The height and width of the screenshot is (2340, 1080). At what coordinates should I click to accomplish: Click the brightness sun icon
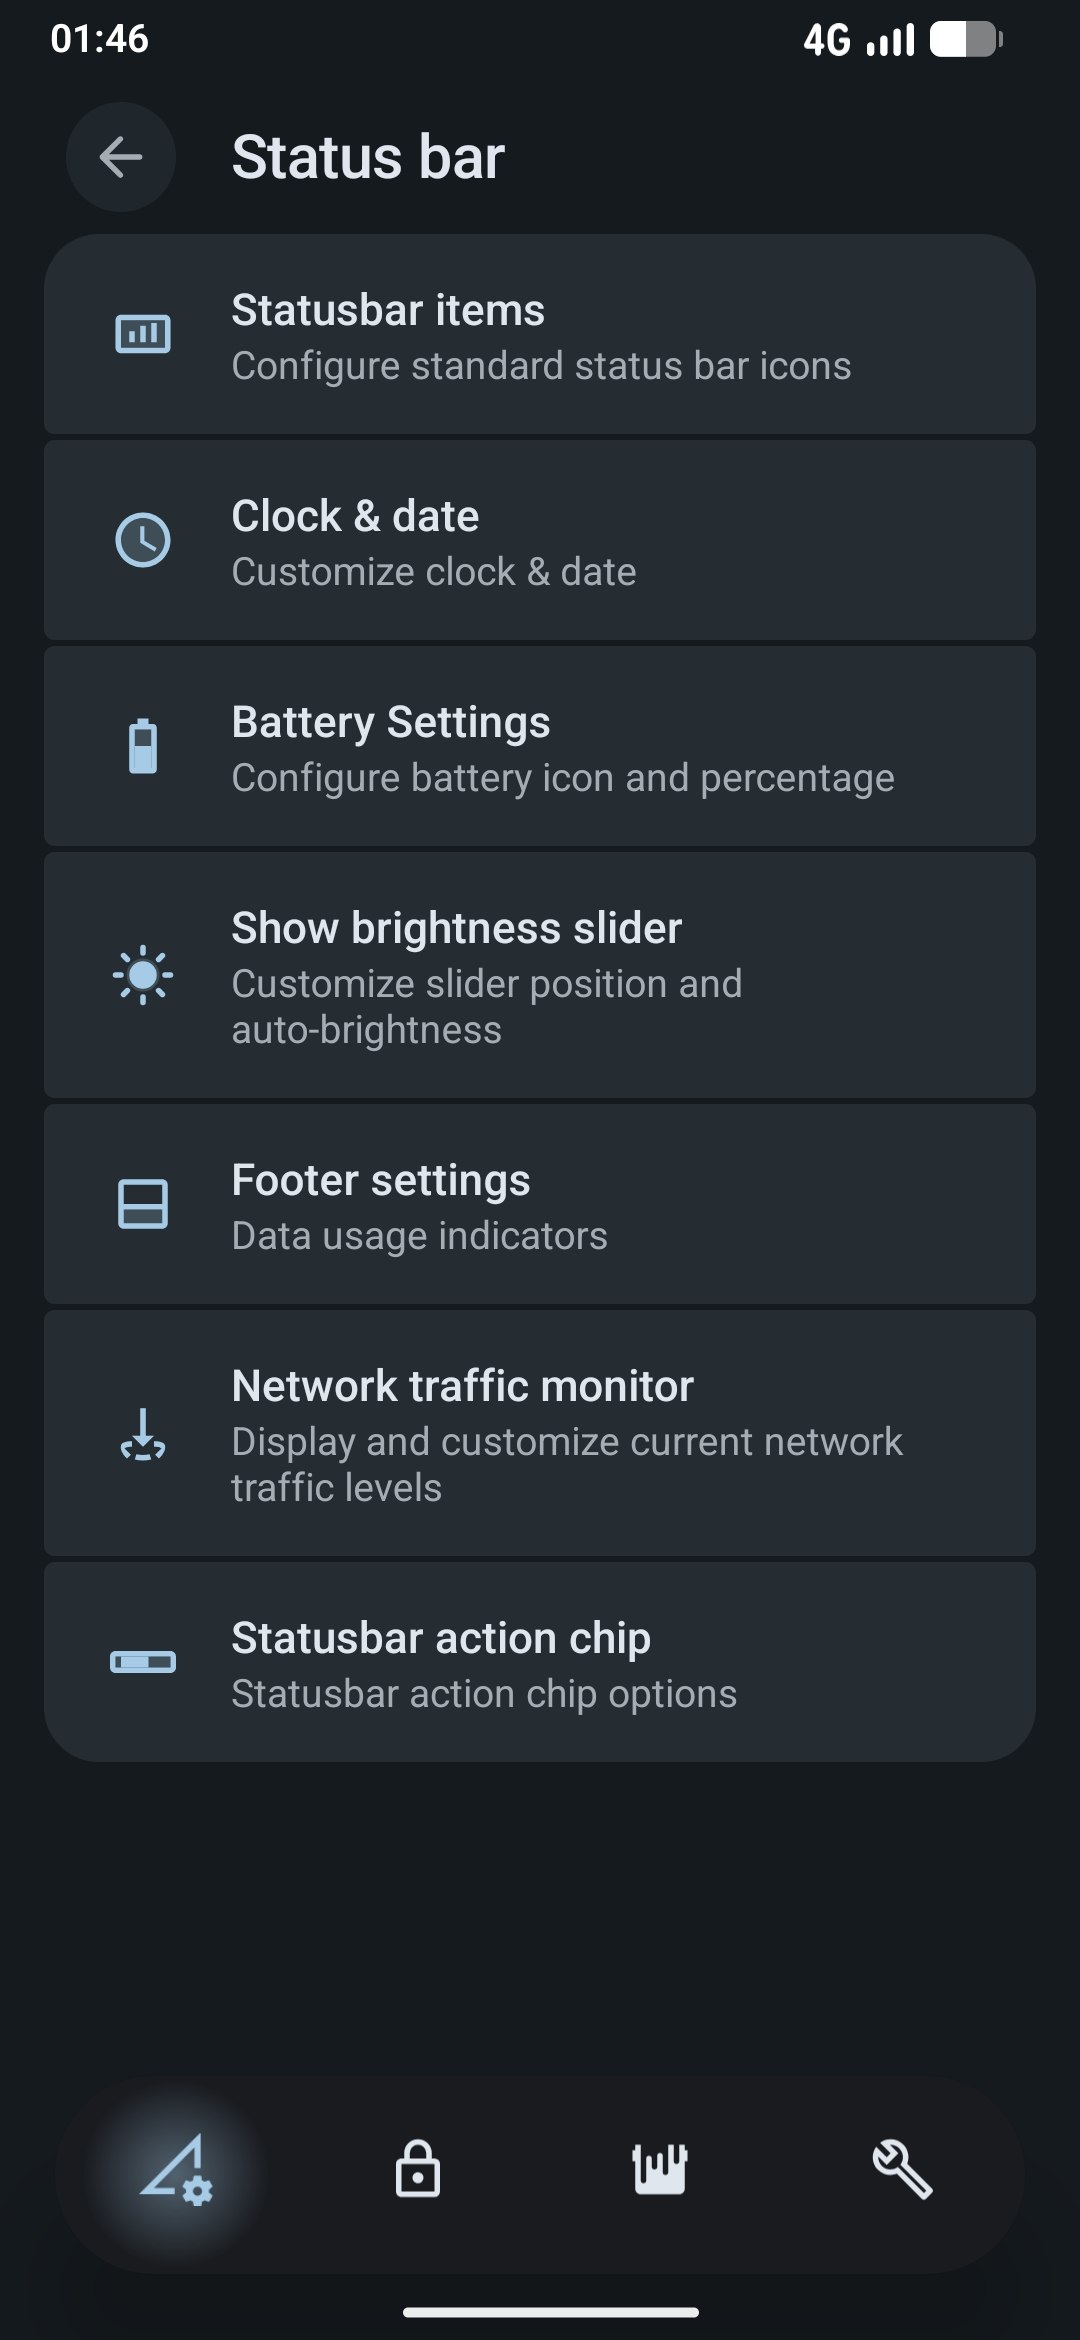[x=143, y=975]
